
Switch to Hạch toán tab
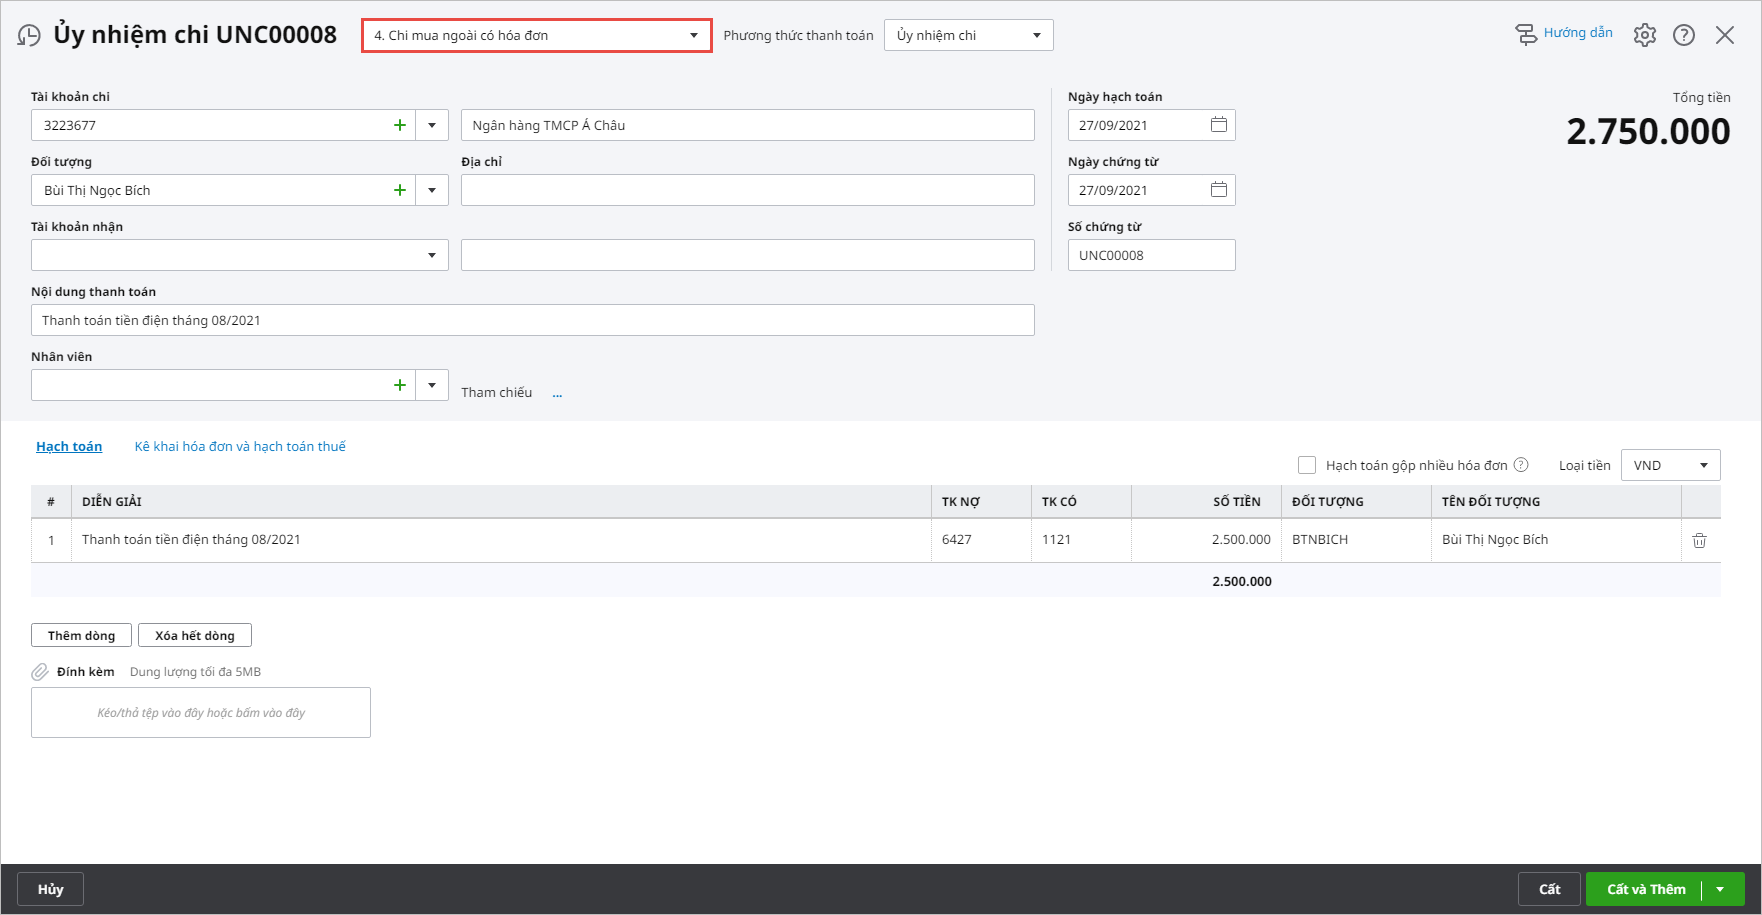click(69, 447)
